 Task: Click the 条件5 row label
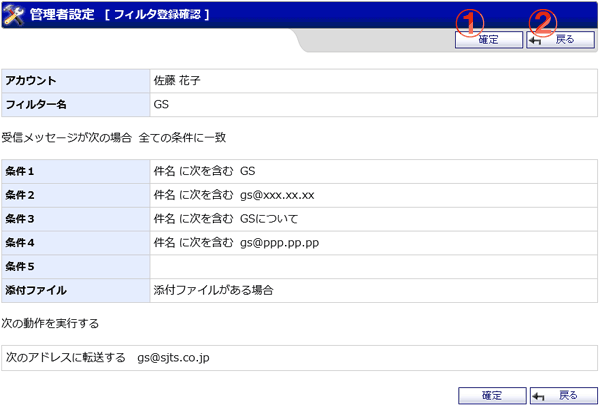(x=20, y=267)
